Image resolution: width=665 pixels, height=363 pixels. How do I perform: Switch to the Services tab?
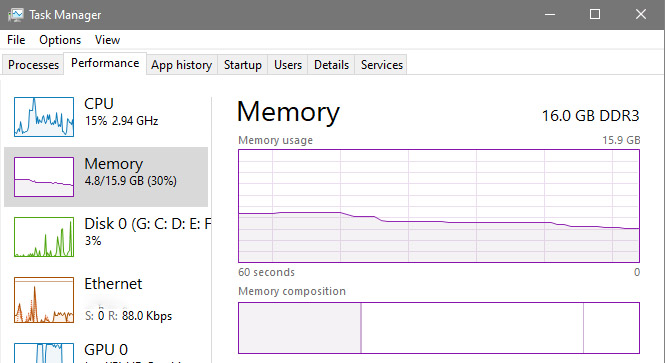[382, 65]
